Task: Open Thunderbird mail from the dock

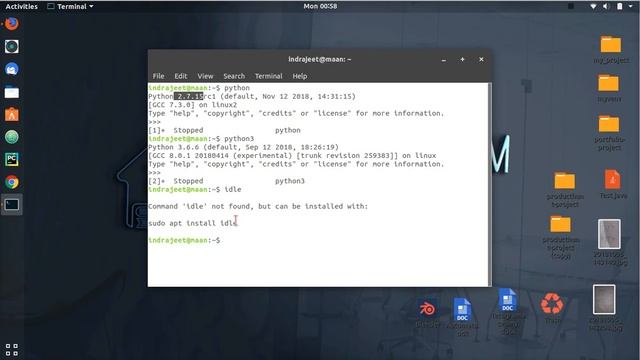Action: (x=12, y=69)
